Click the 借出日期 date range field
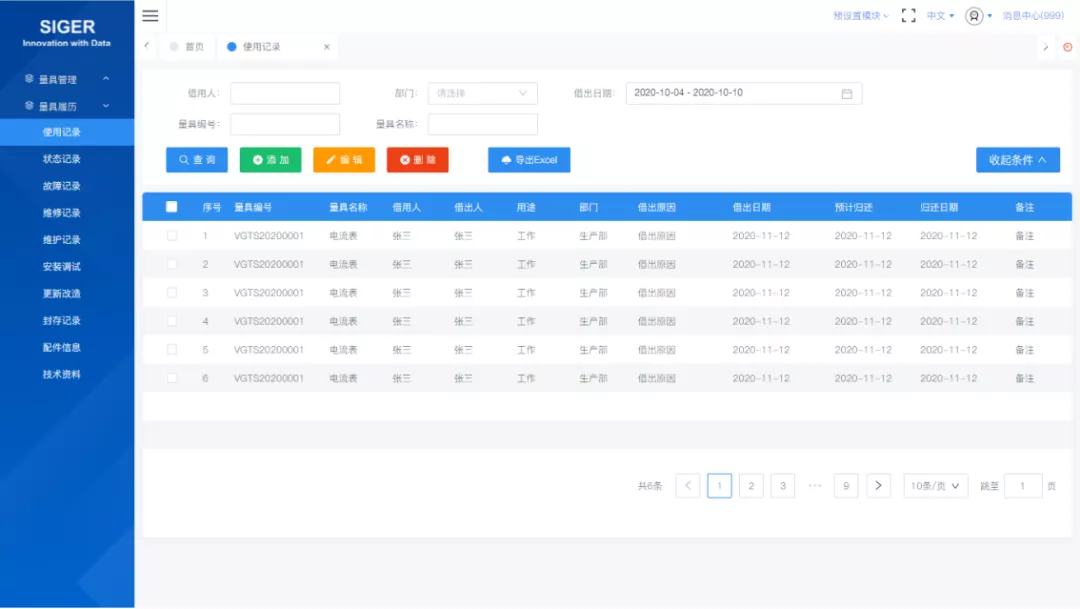Viewport: 1080px width, 609px height. tap(744, 94)
